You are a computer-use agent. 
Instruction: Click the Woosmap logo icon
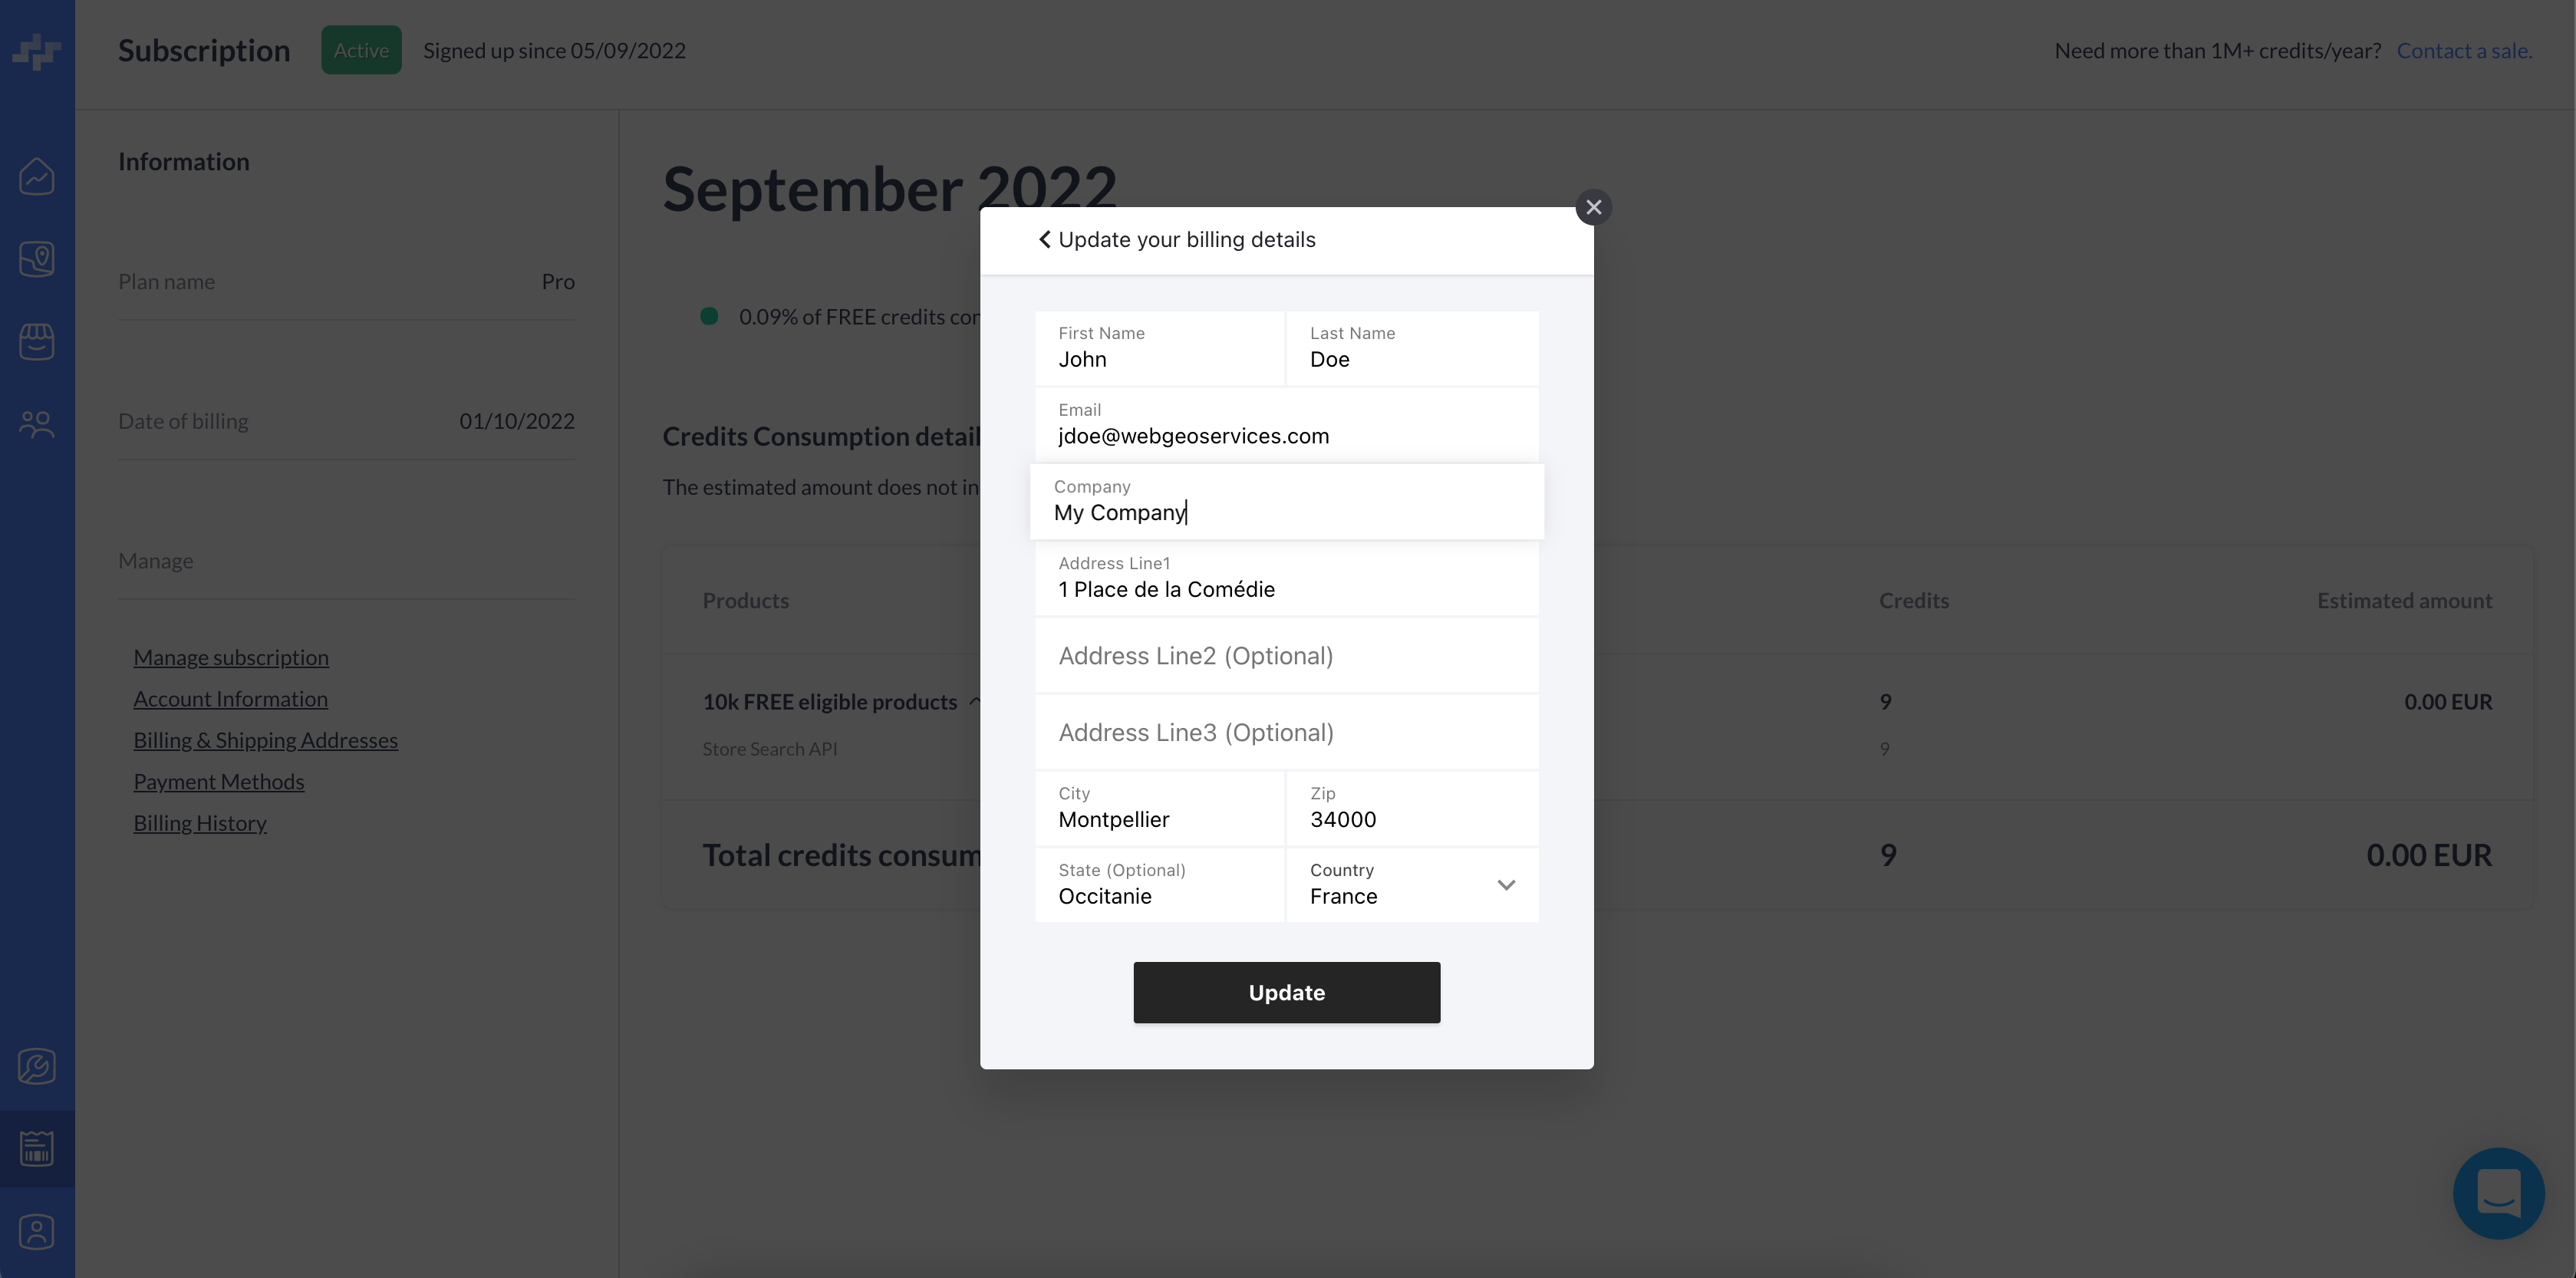[37, 51]
